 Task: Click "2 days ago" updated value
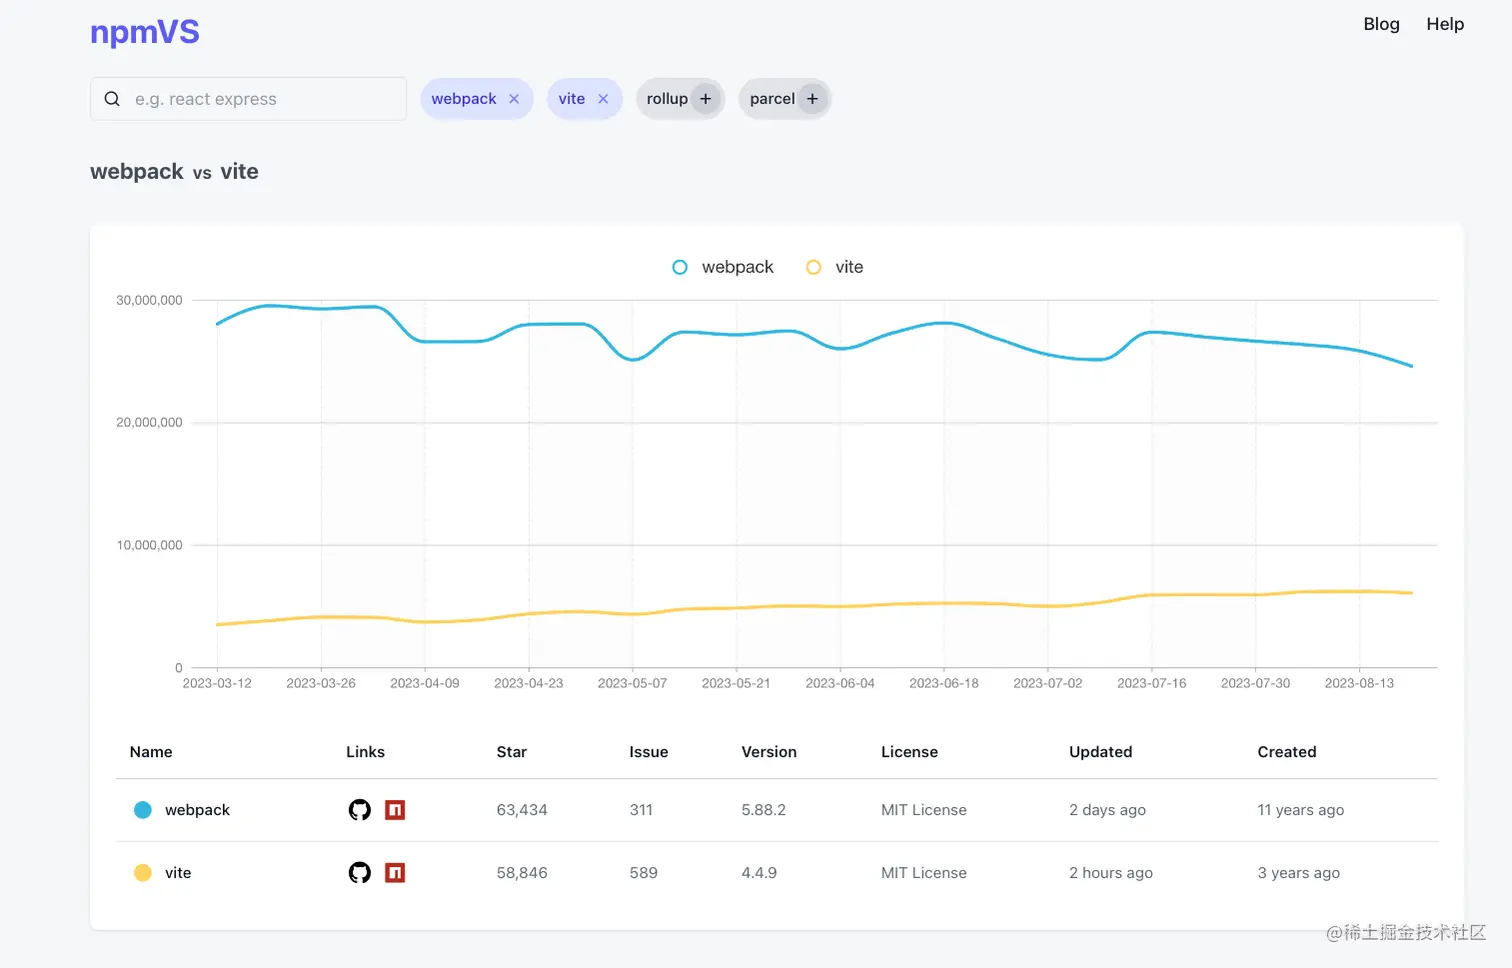coord(1107,810)
